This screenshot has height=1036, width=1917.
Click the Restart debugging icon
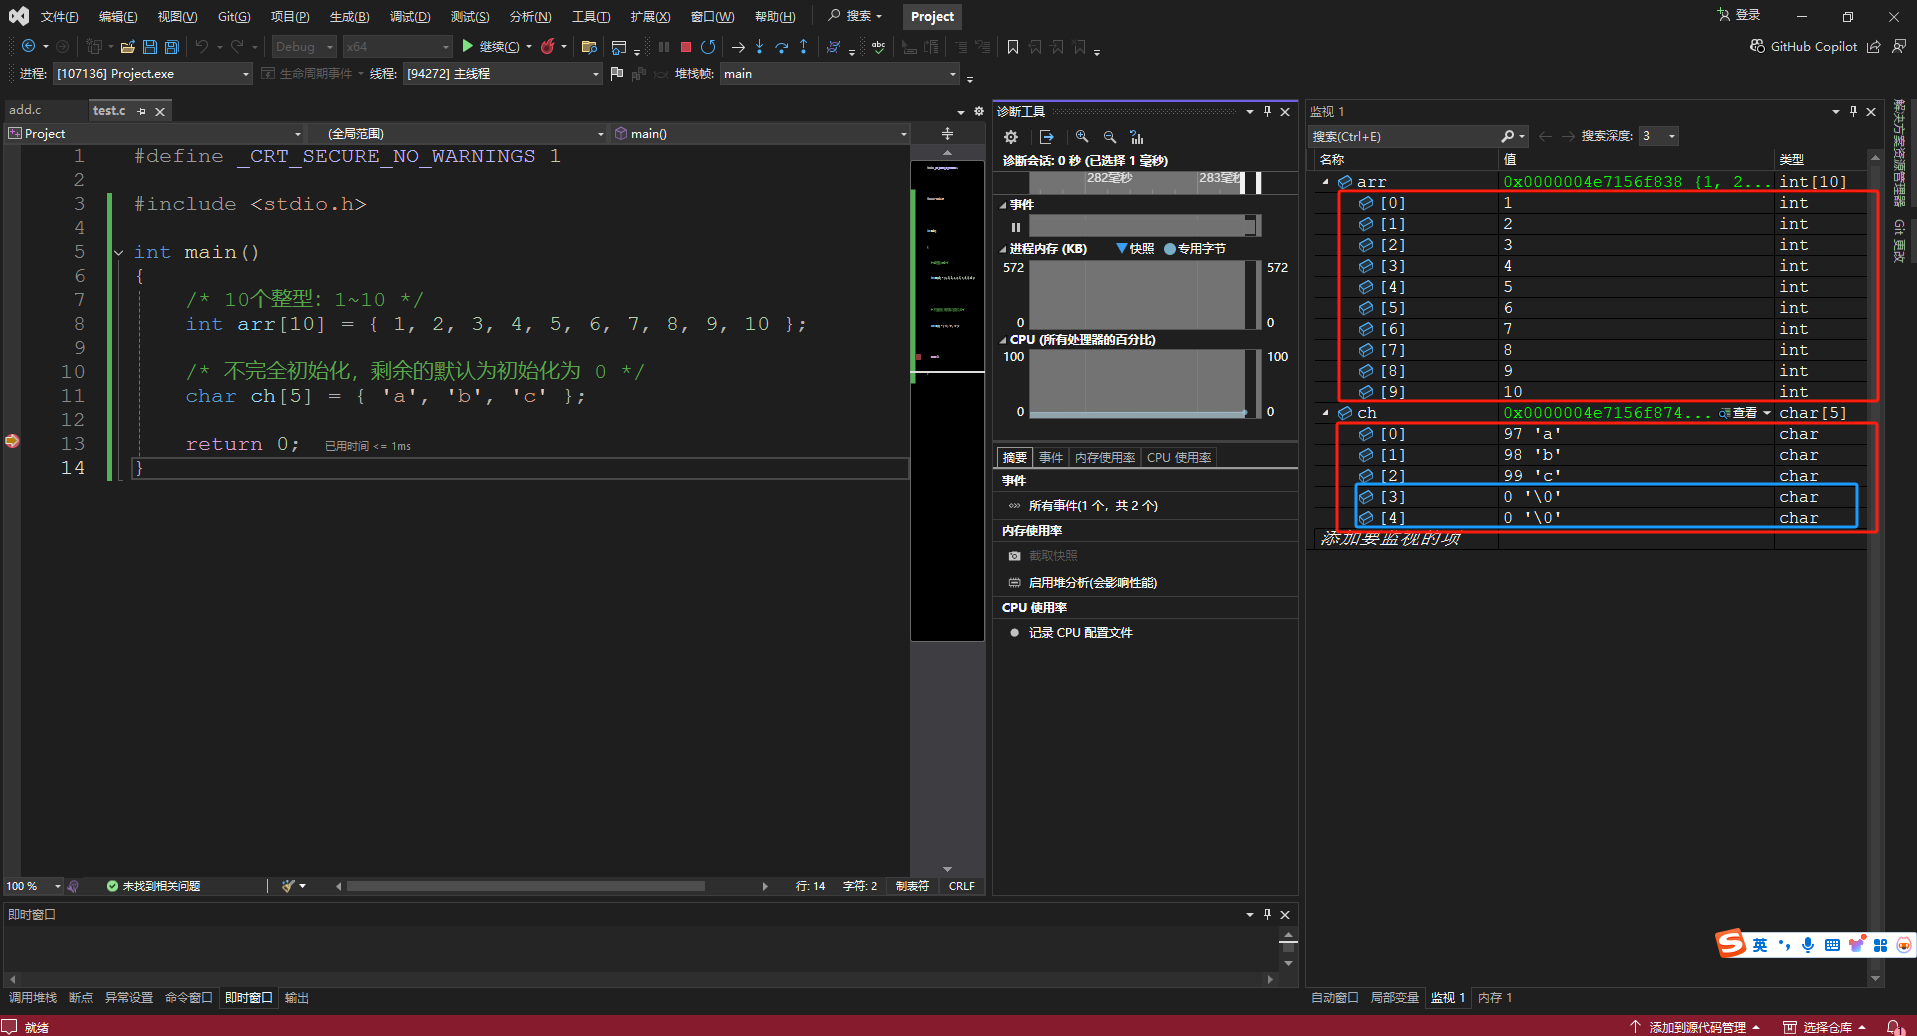click(708, 47)
